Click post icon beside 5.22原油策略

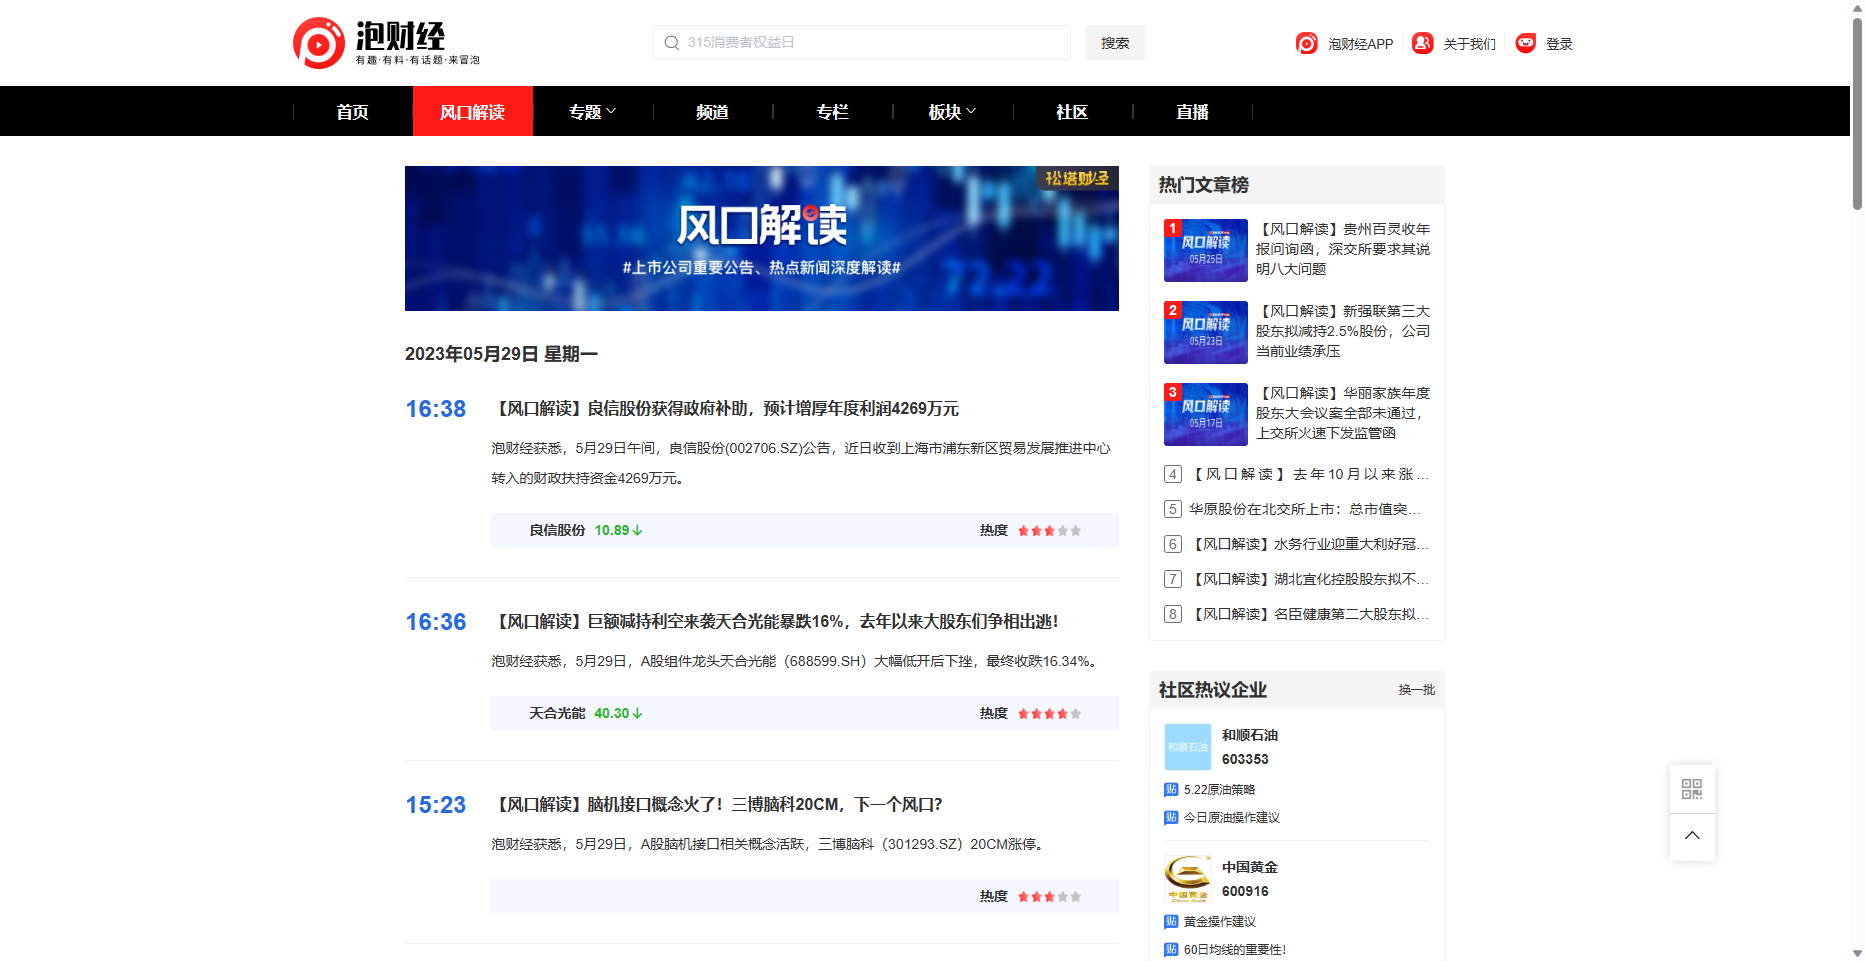[x=1171, y=790]
